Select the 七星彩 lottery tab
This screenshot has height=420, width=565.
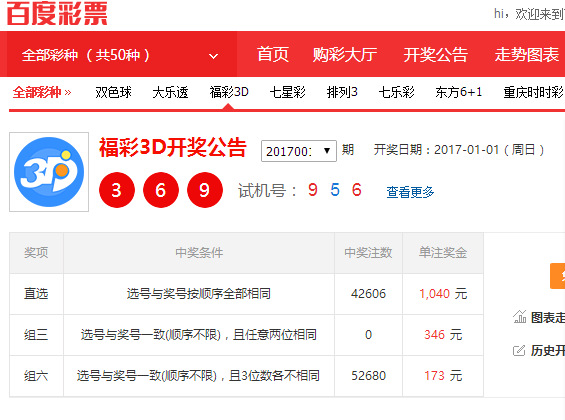coord(288,92)
